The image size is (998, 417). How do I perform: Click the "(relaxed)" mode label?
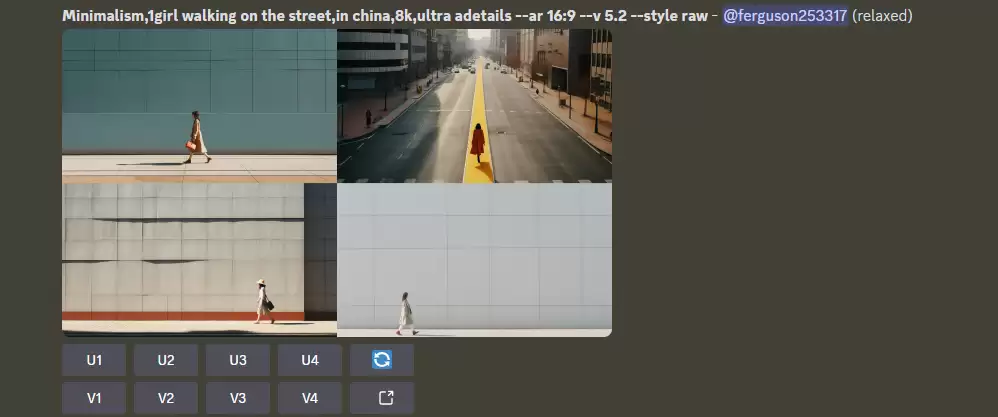[x=882, y=16]
